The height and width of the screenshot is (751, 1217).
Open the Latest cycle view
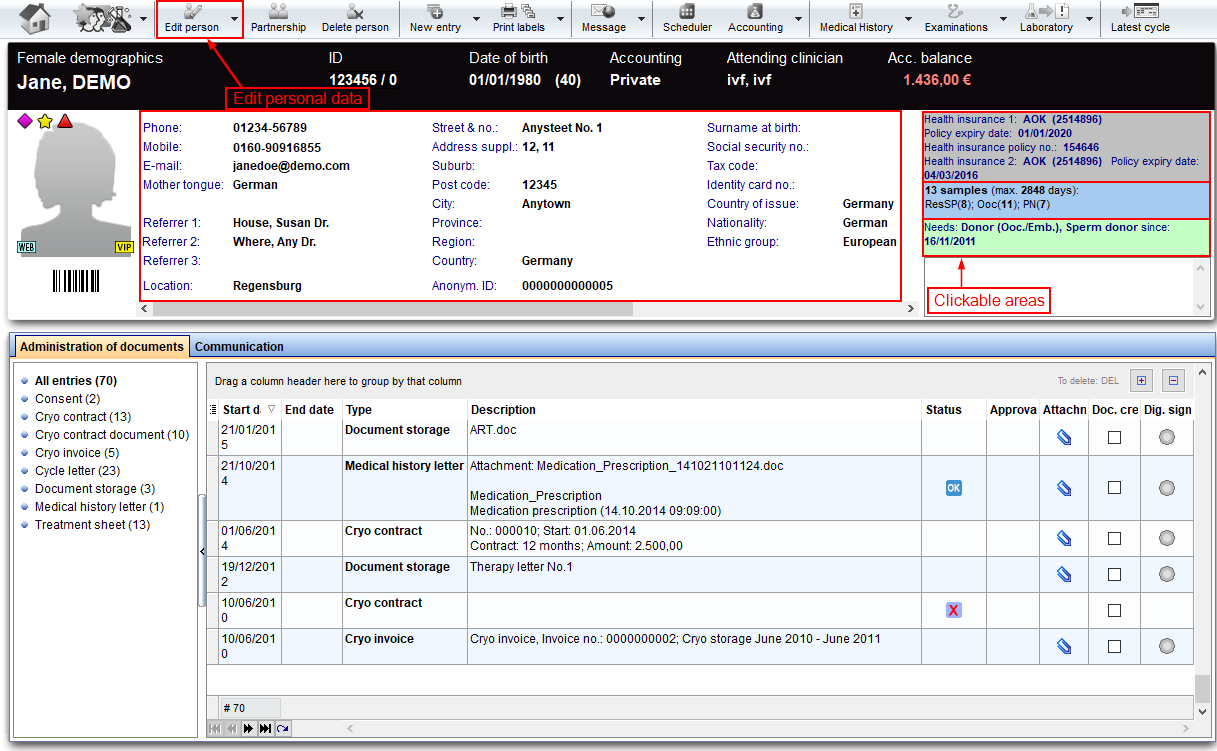(1140, 19)
